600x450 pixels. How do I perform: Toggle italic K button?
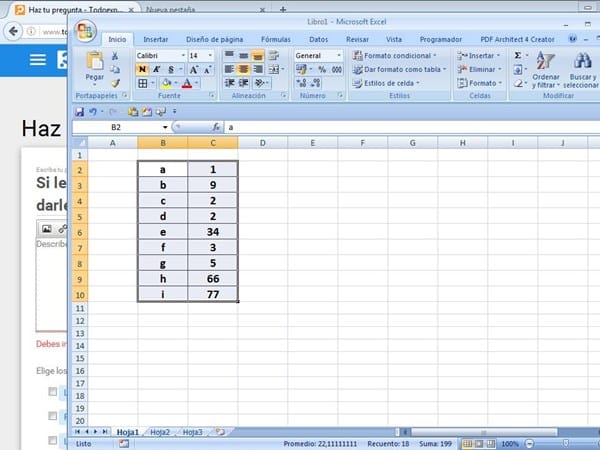(x=156, y=69)
